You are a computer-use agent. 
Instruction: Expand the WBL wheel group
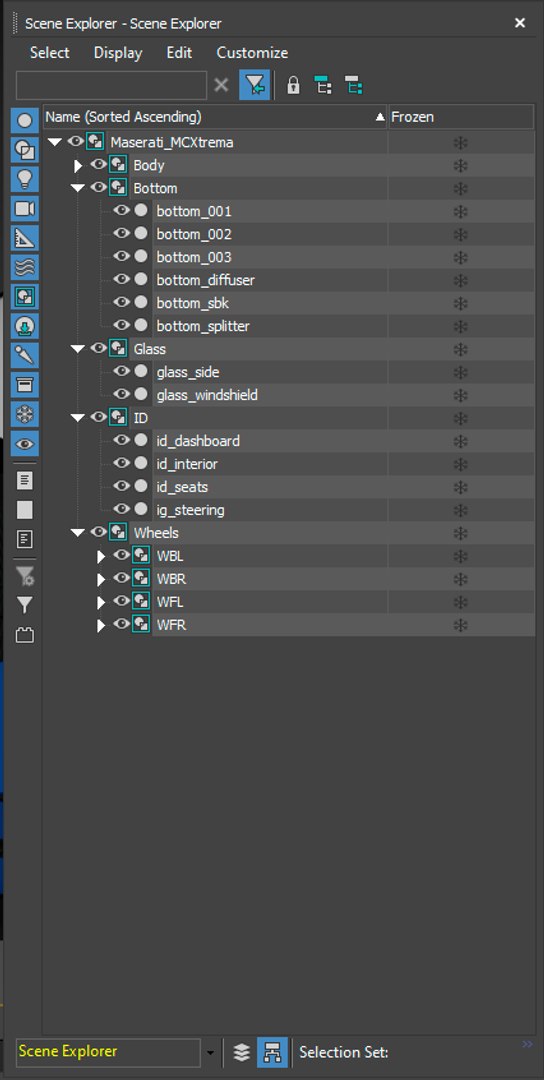coord(101,557)
